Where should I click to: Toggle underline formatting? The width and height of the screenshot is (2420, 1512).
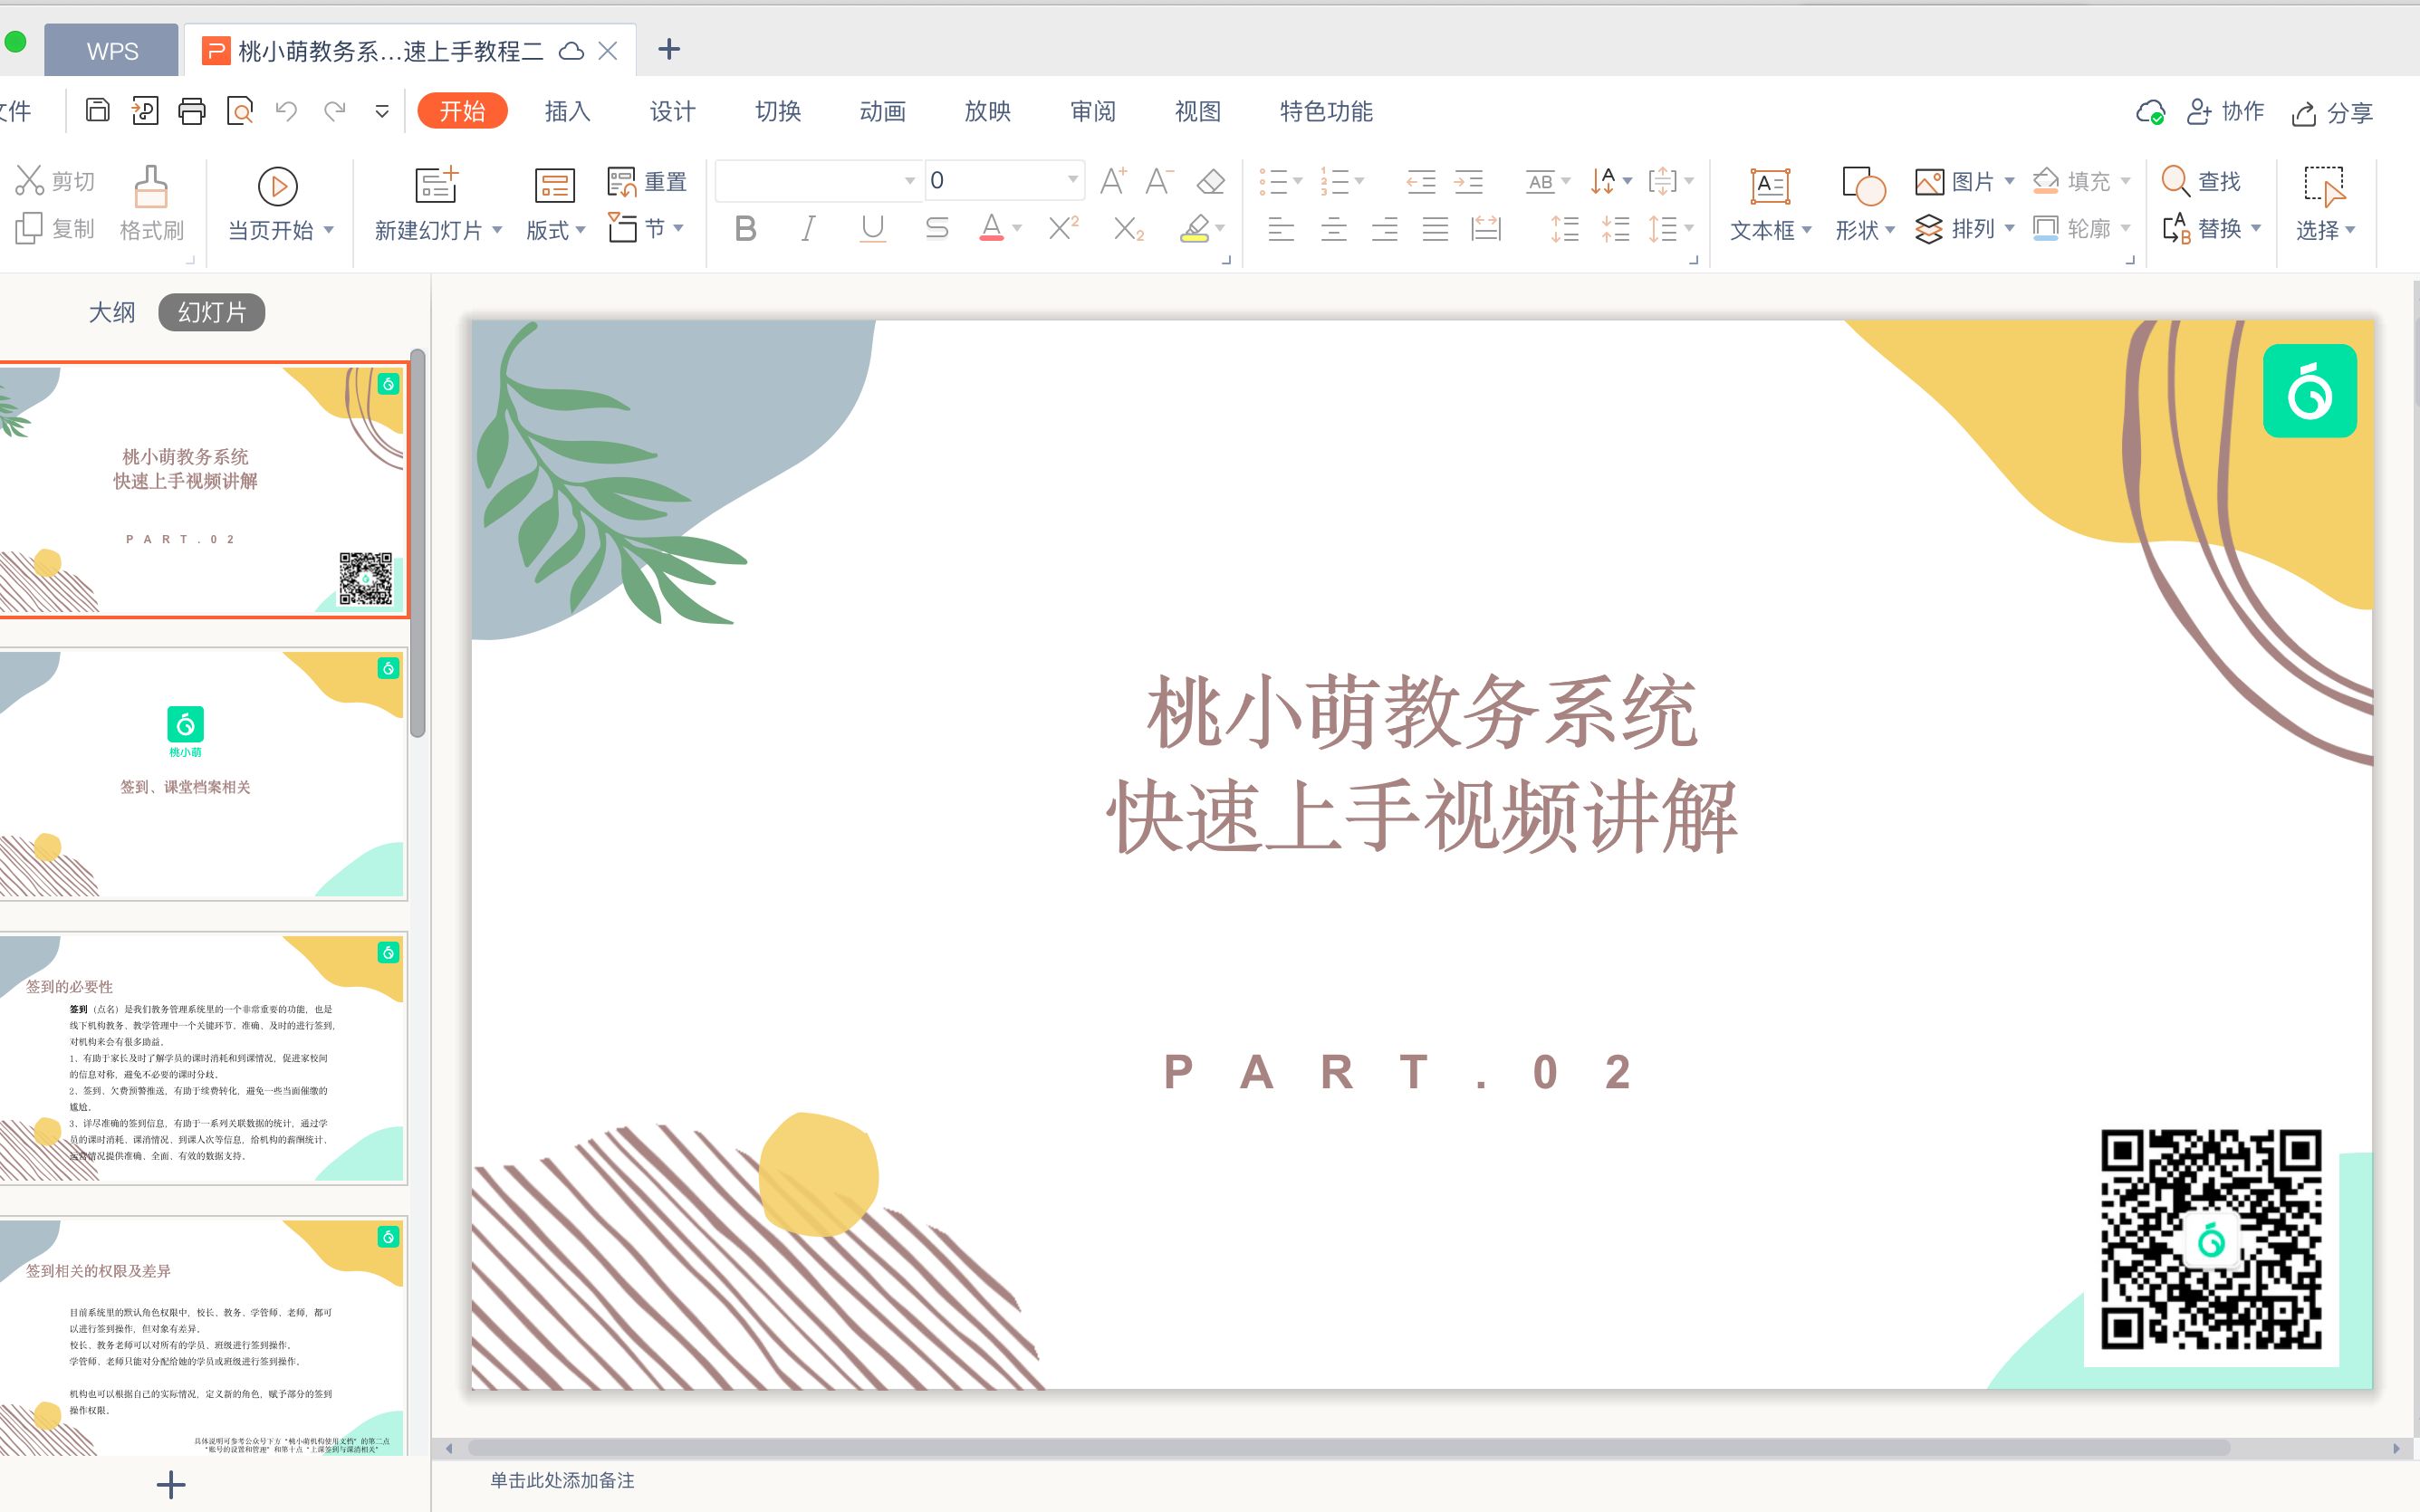873,229
